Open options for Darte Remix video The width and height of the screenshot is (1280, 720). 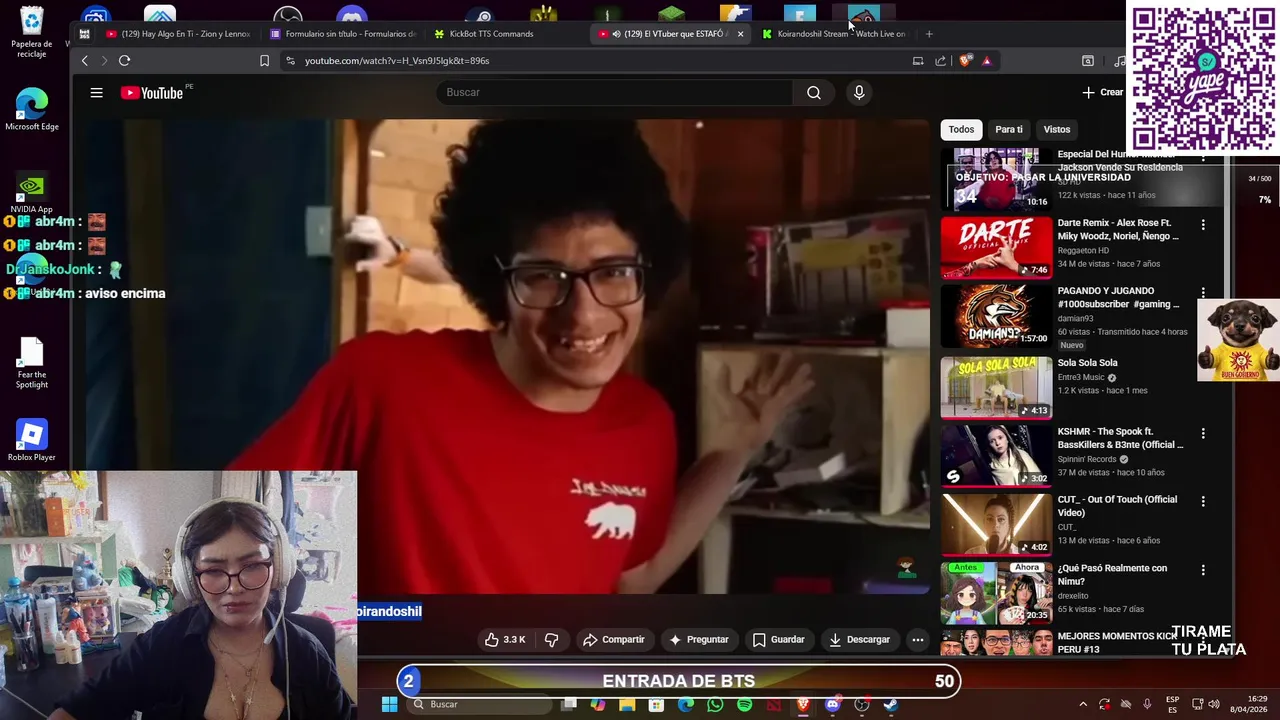[x=1203, y=225]
